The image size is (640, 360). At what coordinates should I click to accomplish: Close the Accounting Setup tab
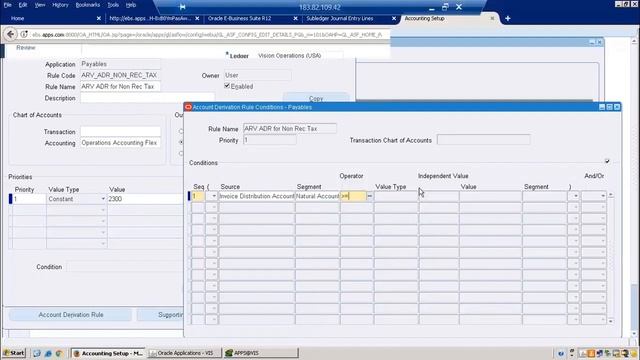tap(492, 18)
